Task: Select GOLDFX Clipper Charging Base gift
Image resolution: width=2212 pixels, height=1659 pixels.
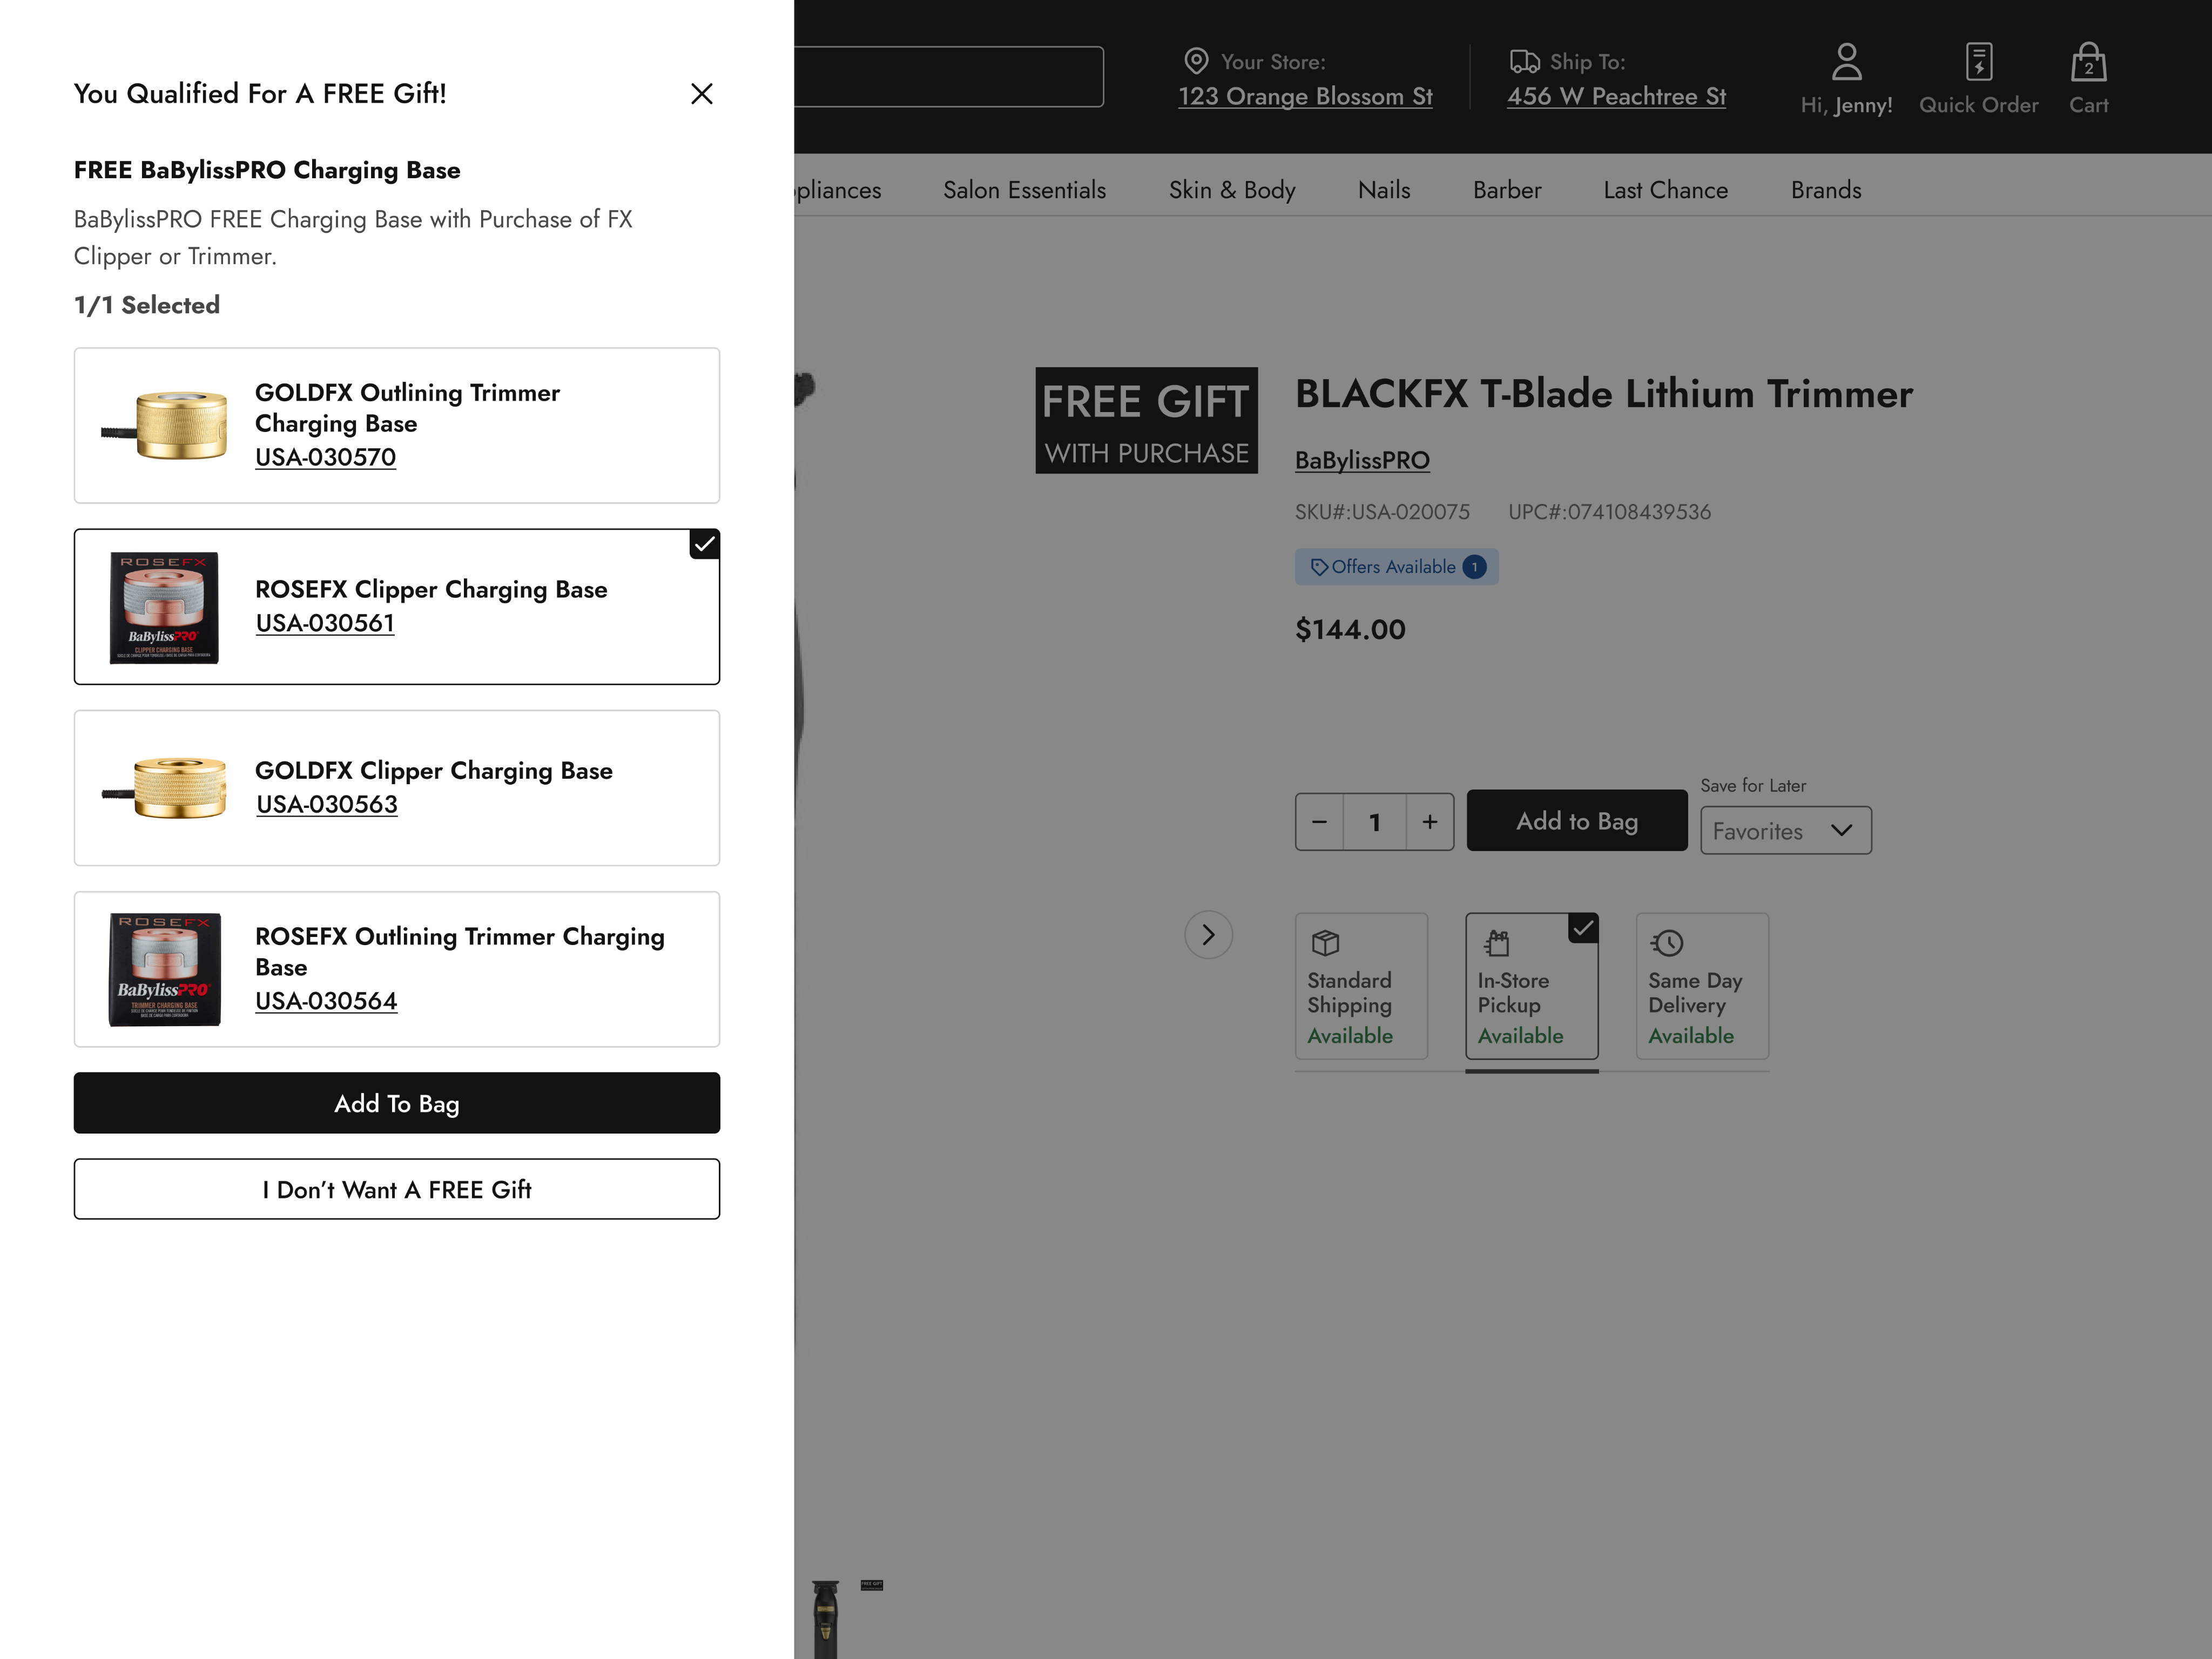Action: [397, 788]
